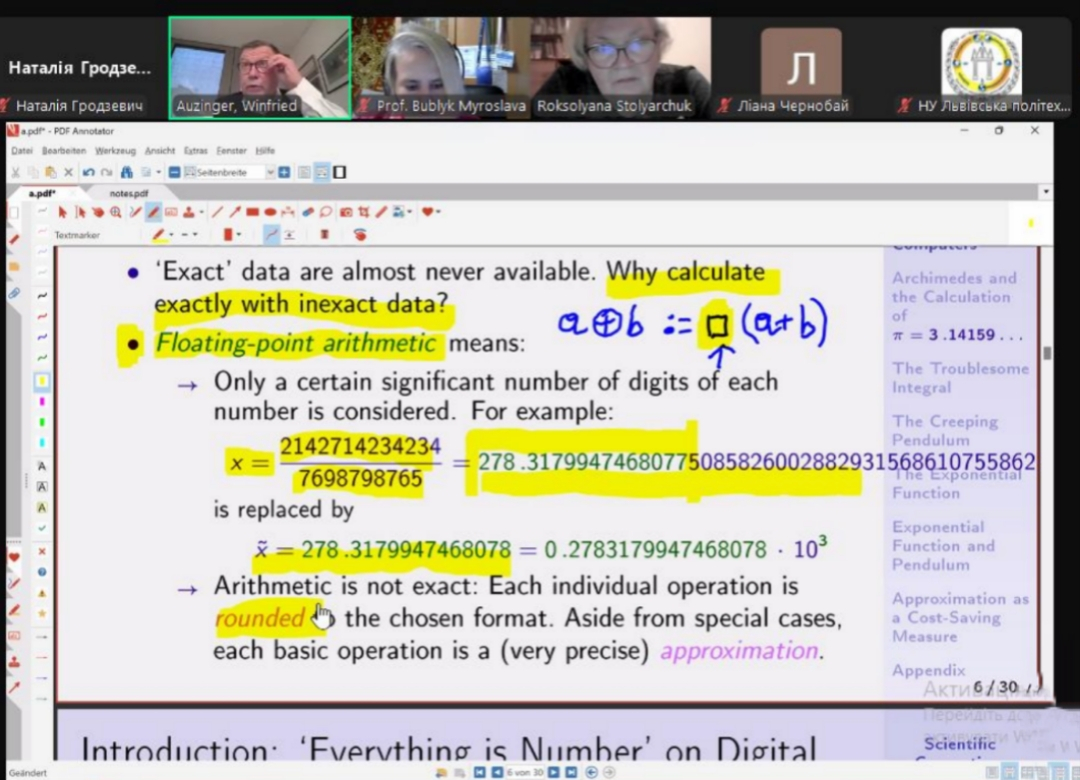This screenshot has height=780, width=1080.
Task: Pick the arrow drawing tool
Action: (235, 212)
